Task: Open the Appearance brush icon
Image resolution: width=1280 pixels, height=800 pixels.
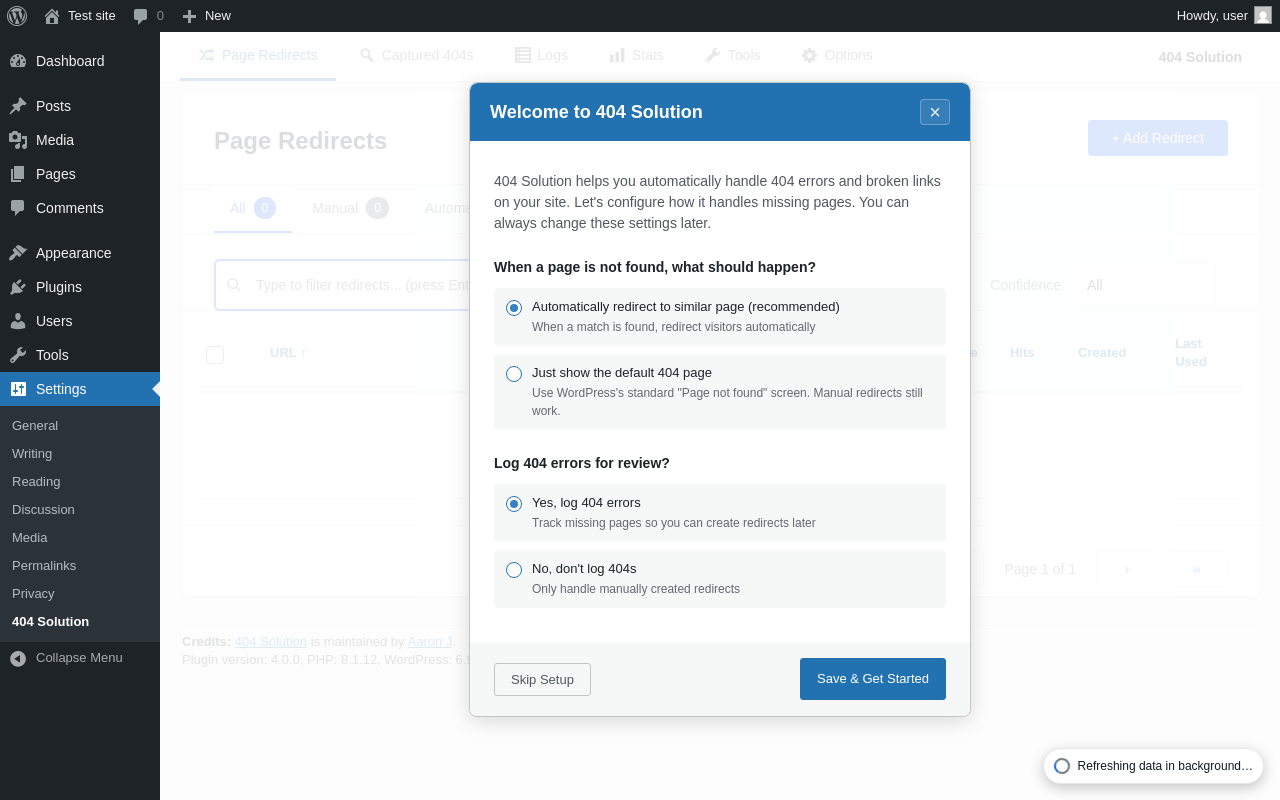Action: pos(18,253)
